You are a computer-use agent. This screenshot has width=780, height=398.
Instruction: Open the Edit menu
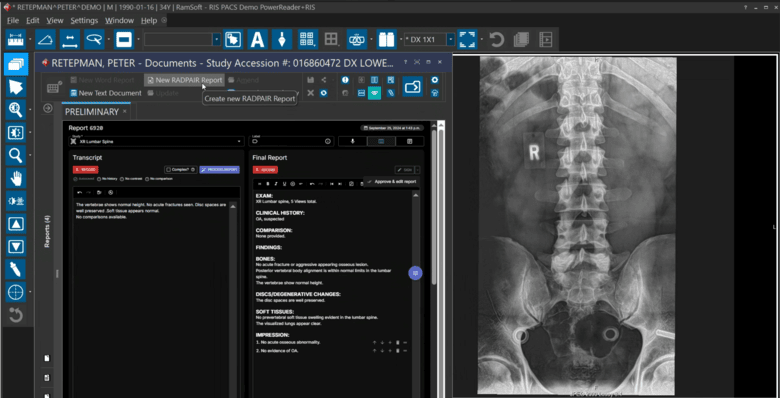[33, 20]
